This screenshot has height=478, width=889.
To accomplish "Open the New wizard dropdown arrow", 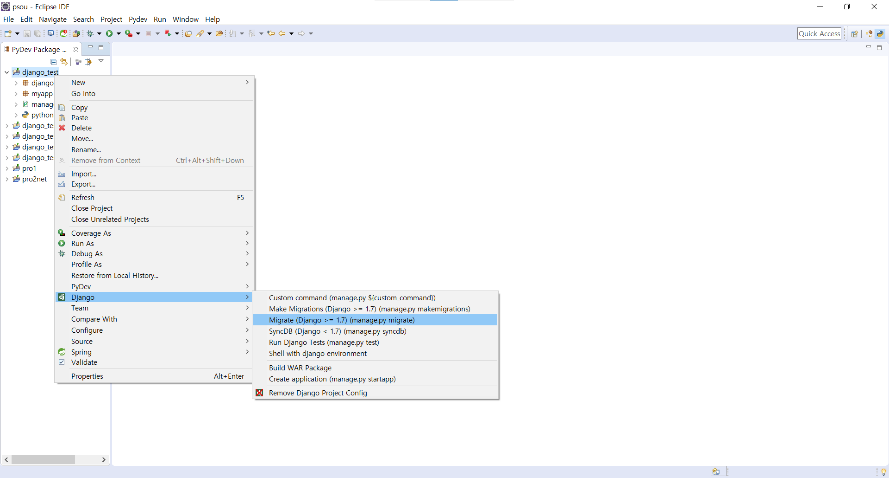I will [x=17, y=33].
